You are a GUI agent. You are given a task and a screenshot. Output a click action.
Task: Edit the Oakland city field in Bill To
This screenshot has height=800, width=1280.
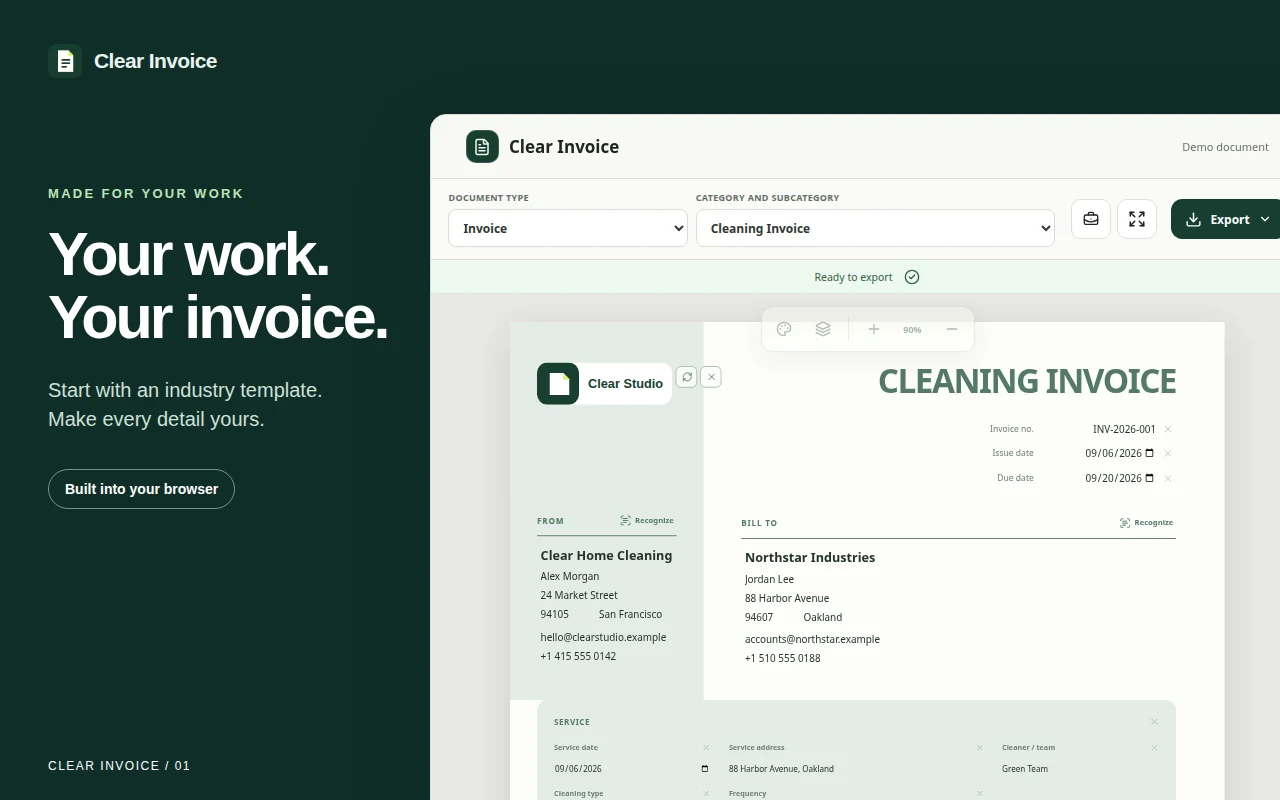click(823, 617)
